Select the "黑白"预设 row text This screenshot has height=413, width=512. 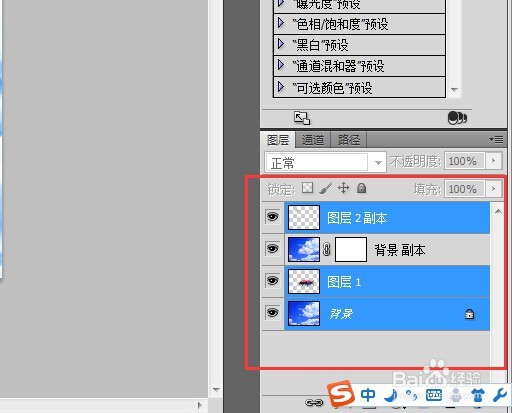pyautogui.click(x=320, y=45)
